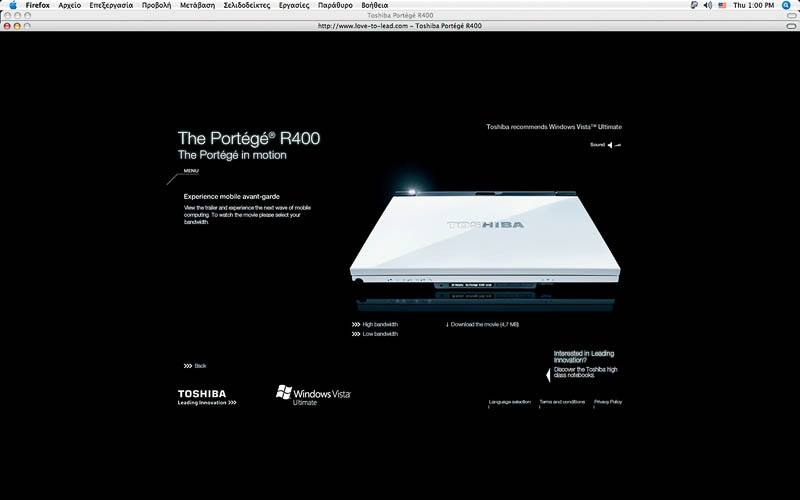This screenshot has width=800, height=500.
Task: Close the front love-to-lead.com window
Action: click(x=7, y=26)
